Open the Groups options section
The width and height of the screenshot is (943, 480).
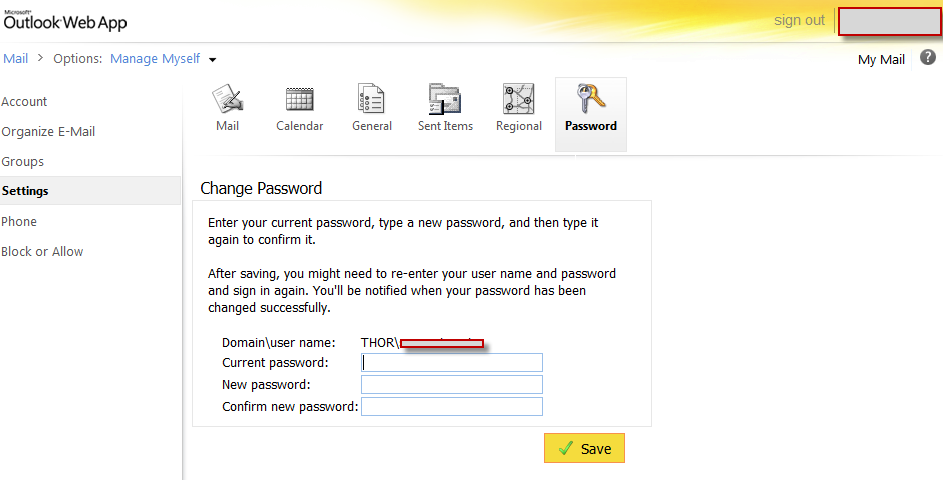coord(22,162)
